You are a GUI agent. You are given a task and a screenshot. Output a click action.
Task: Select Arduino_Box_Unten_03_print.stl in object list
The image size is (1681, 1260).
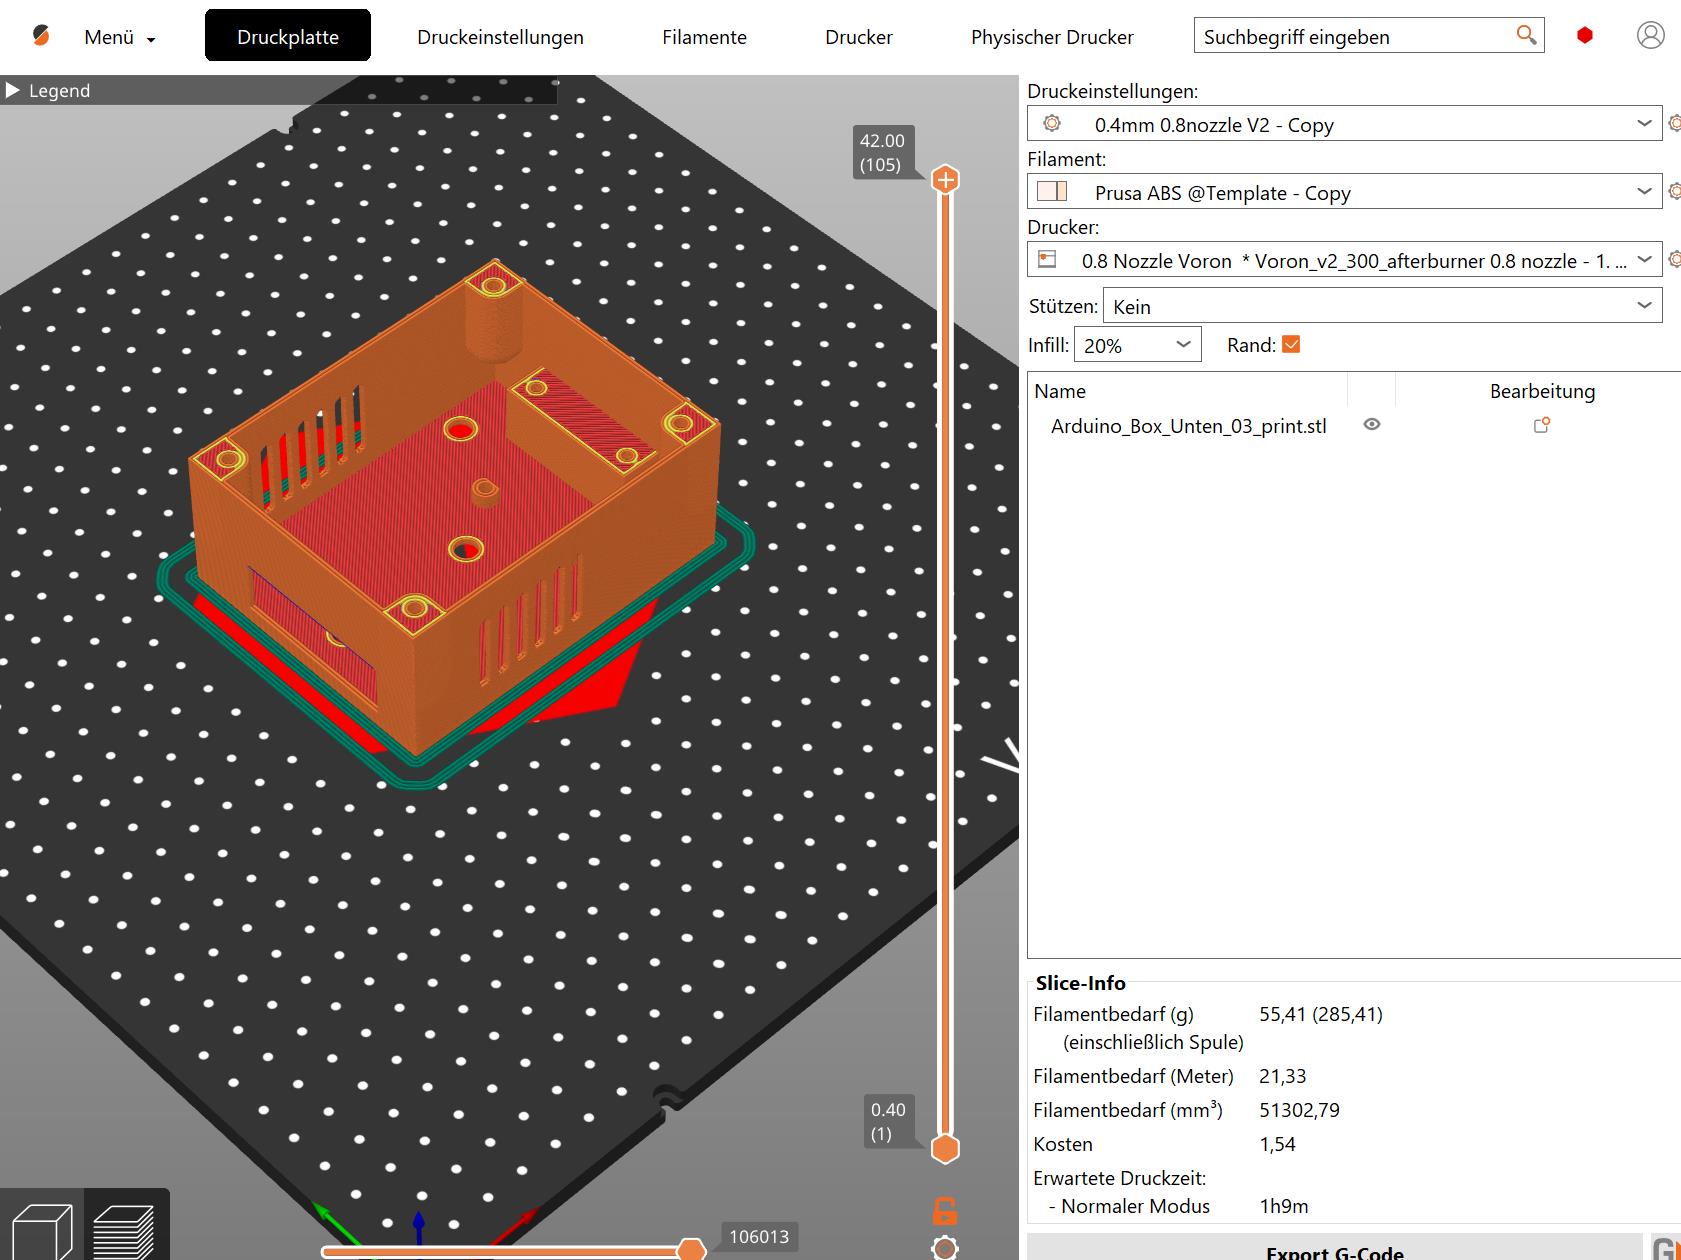coord(1189,426)
